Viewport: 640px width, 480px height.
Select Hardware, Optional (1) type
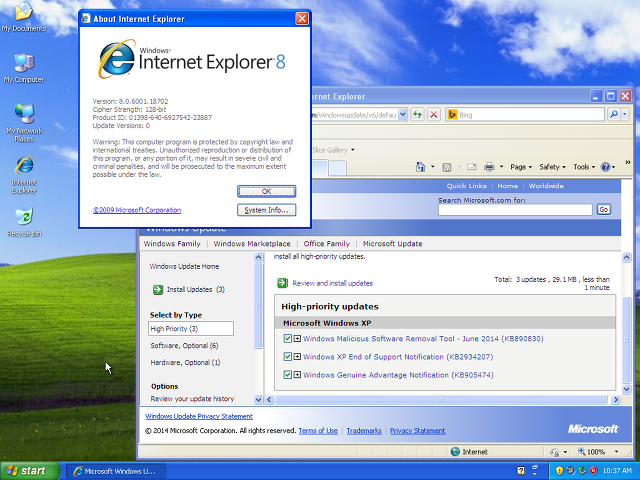[185, 362]
